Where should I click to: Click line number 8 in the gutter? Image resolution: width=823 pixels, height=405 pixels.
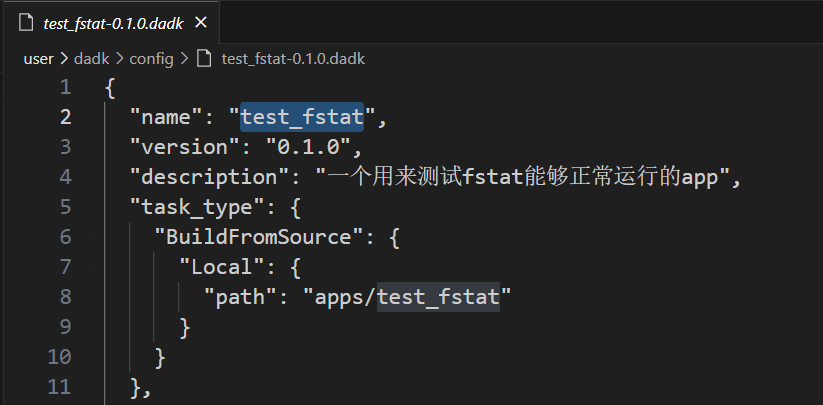point(65,297)
